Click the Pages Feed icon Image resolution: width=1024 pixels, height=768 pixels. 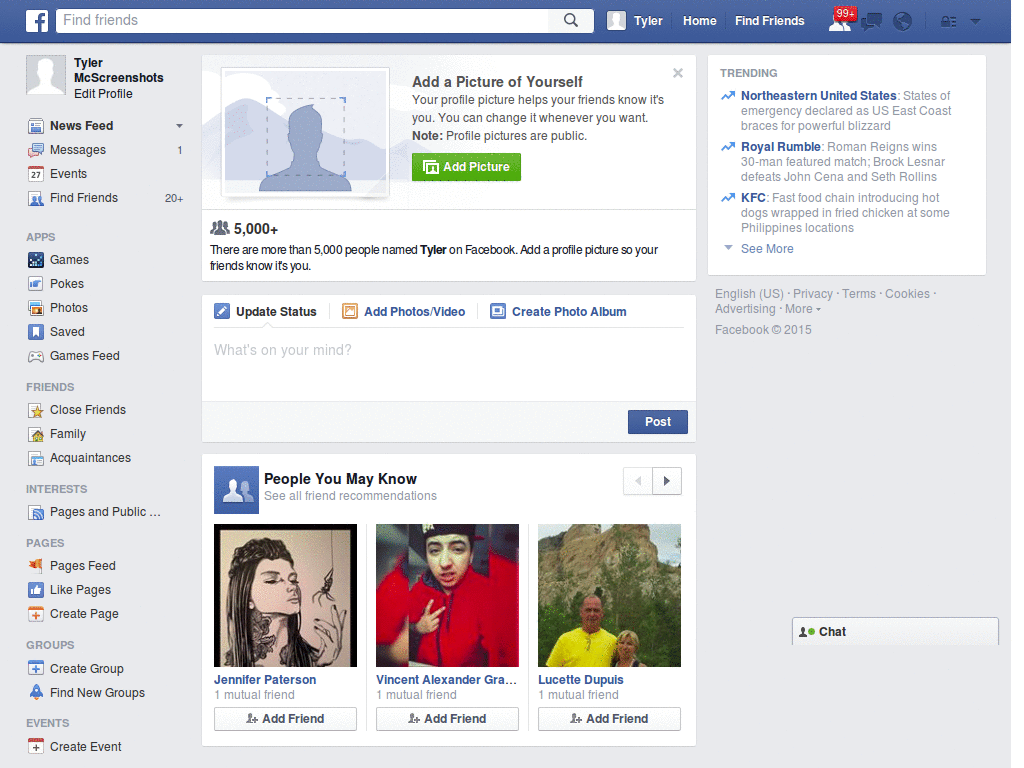(36, 566)
